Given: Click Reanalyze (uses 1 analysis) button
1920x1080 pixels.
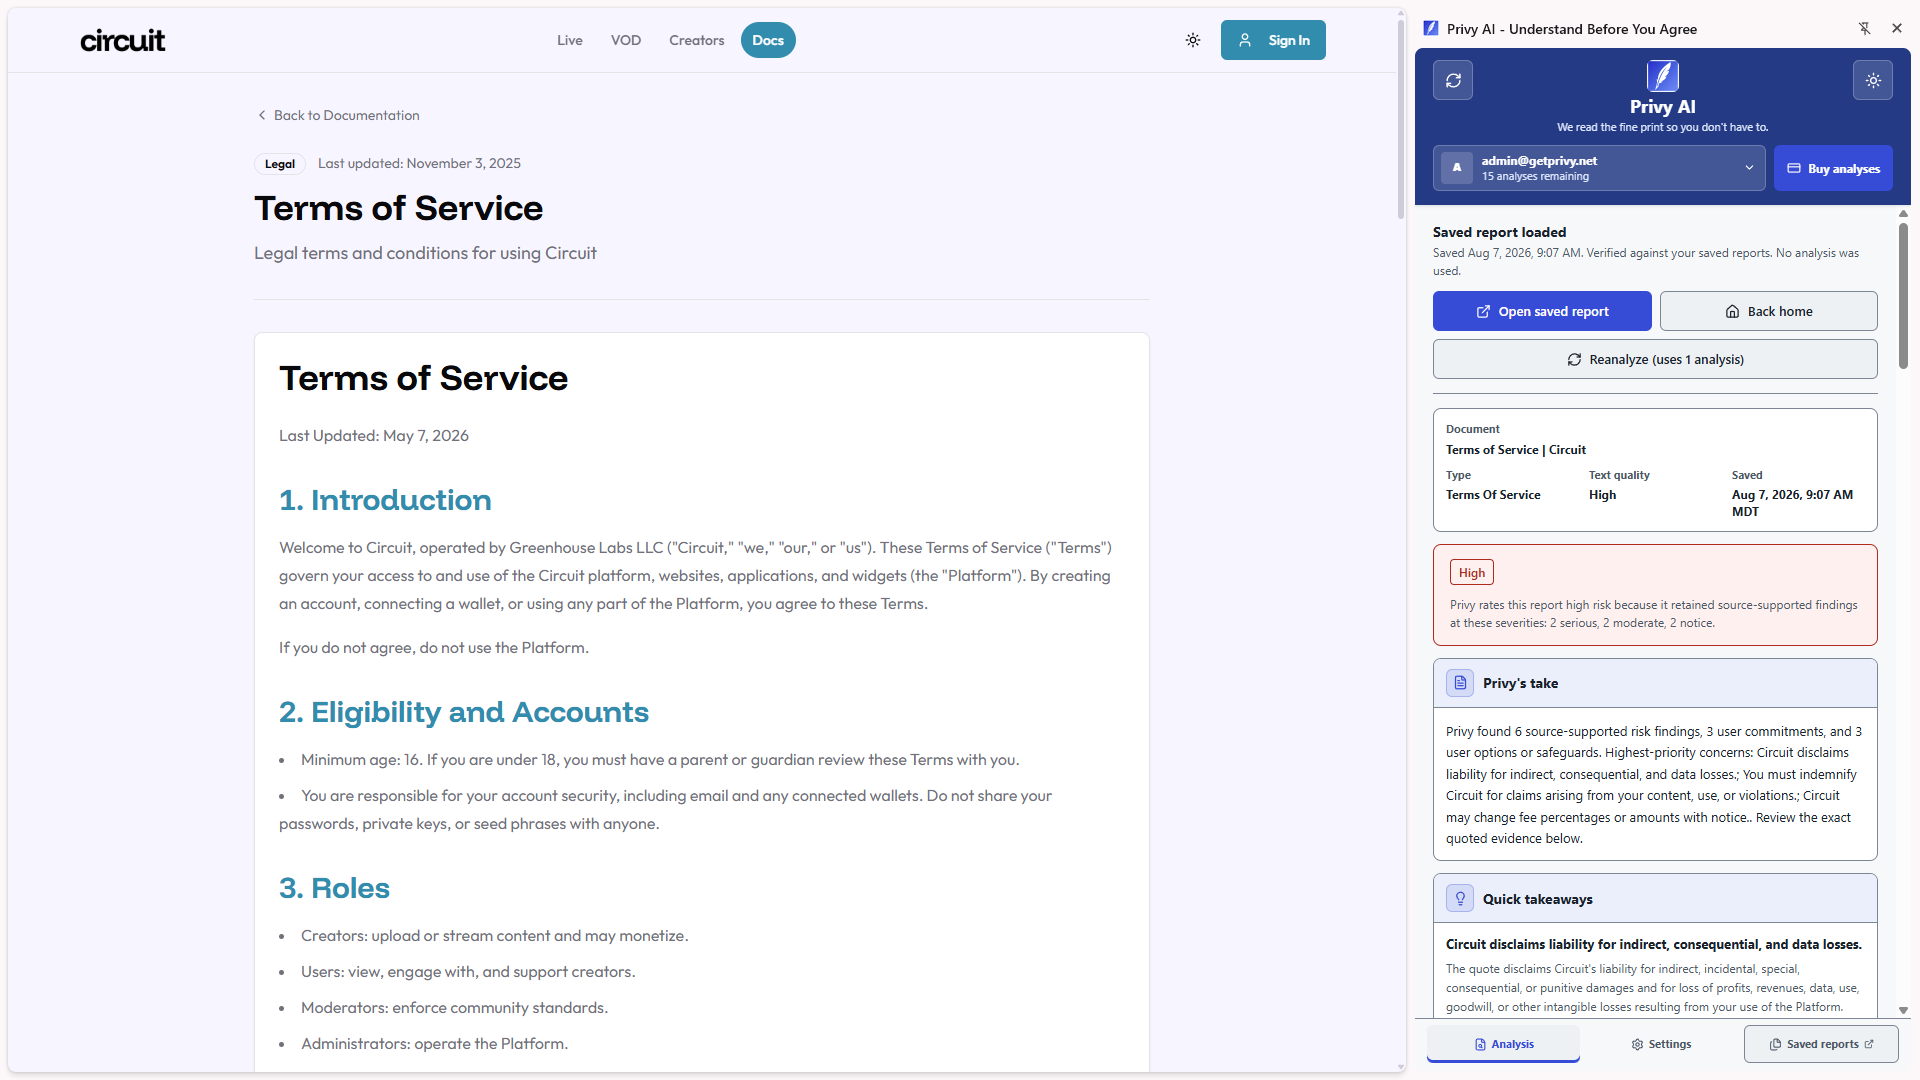Looking at the screenshot, I should (x=1655, y=359).
